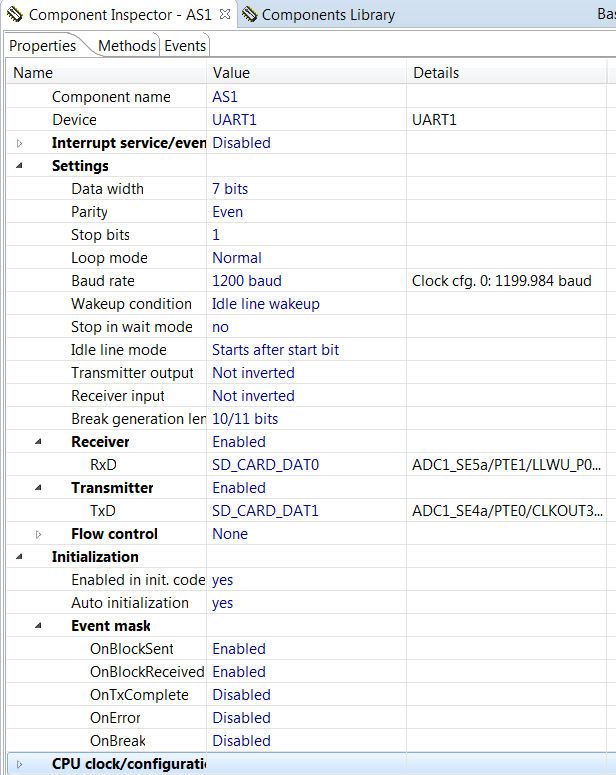Image resolution: width=616 pixels, height=775 pixels.
Task: Click the Component name field AS1
Action: [x=225, y=97]
